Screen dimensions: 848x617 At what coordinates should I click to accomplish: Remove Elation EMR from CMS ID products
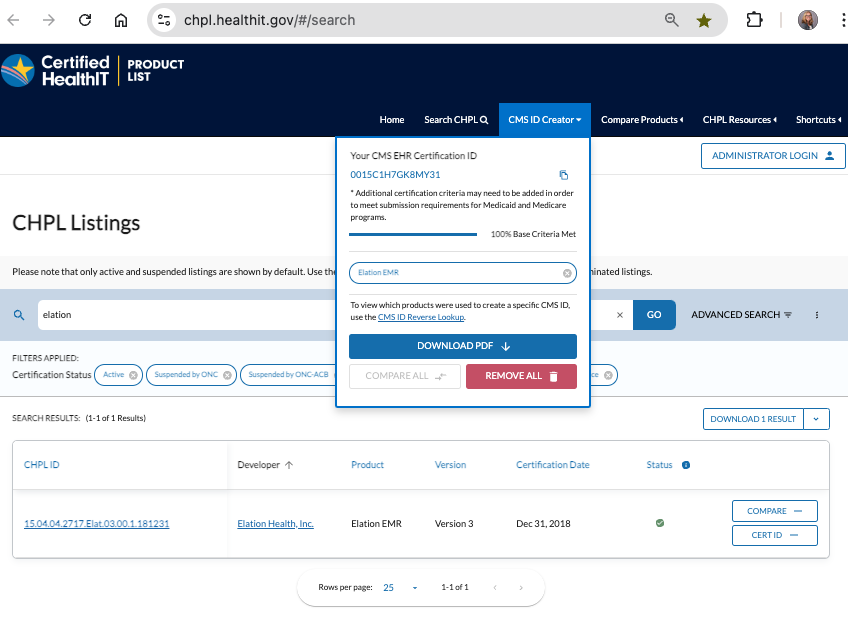coord(567,273)
